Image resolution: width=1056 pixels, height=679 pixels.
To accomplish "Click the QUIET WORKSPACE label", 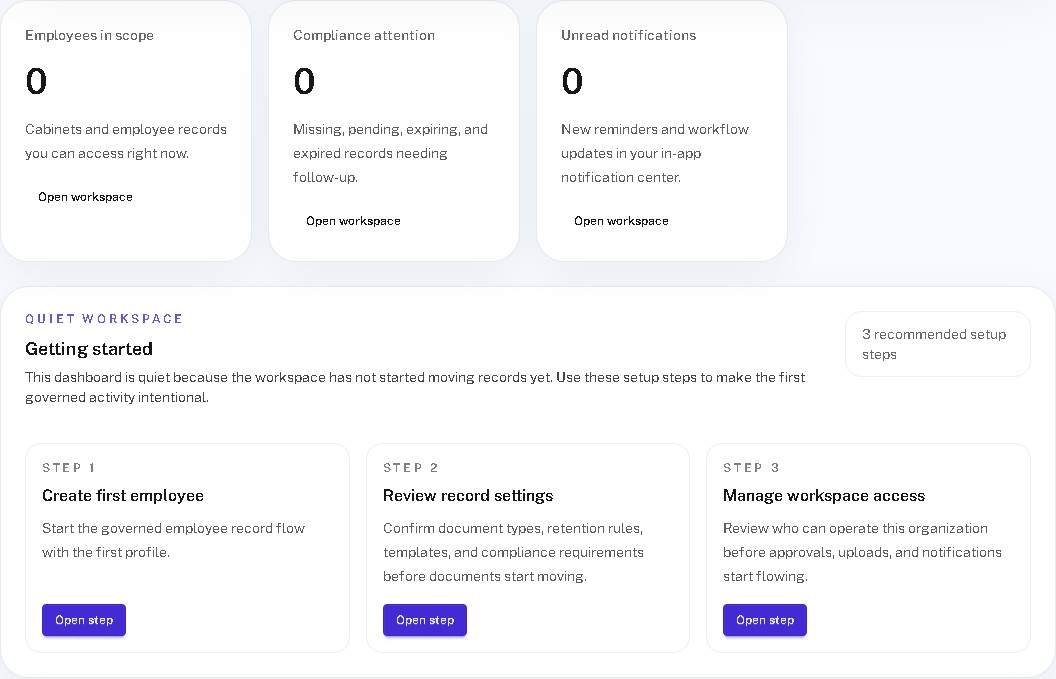I will tap(104, 318).
